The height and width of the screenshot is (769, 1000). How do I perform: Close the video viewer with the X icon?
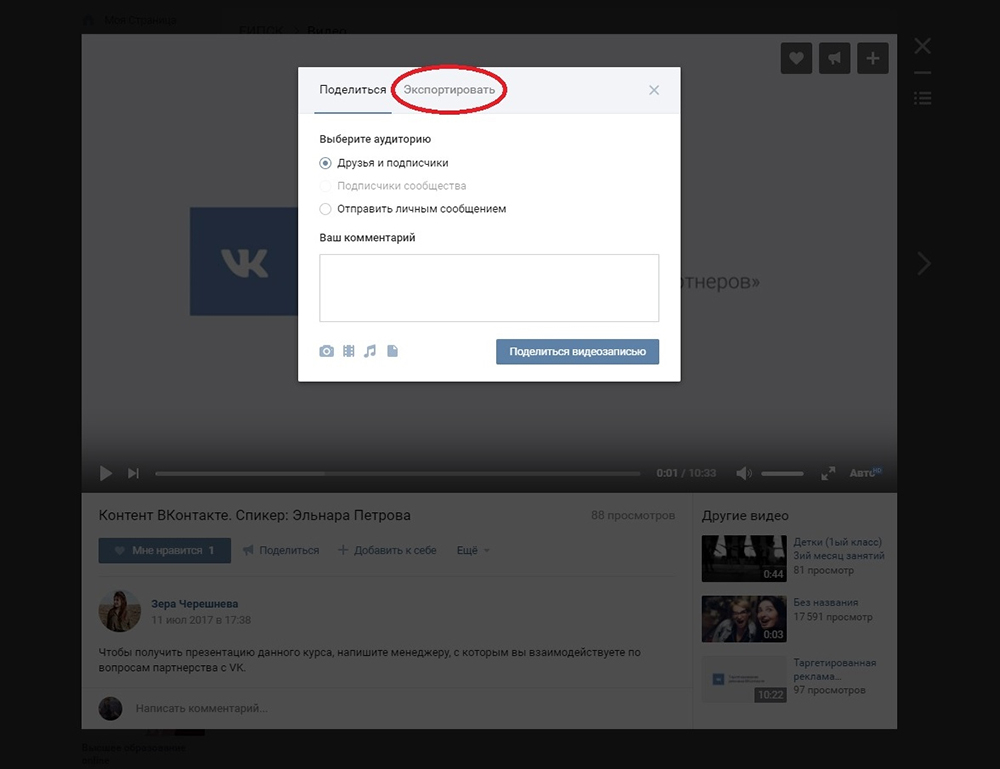pos(922,46)
